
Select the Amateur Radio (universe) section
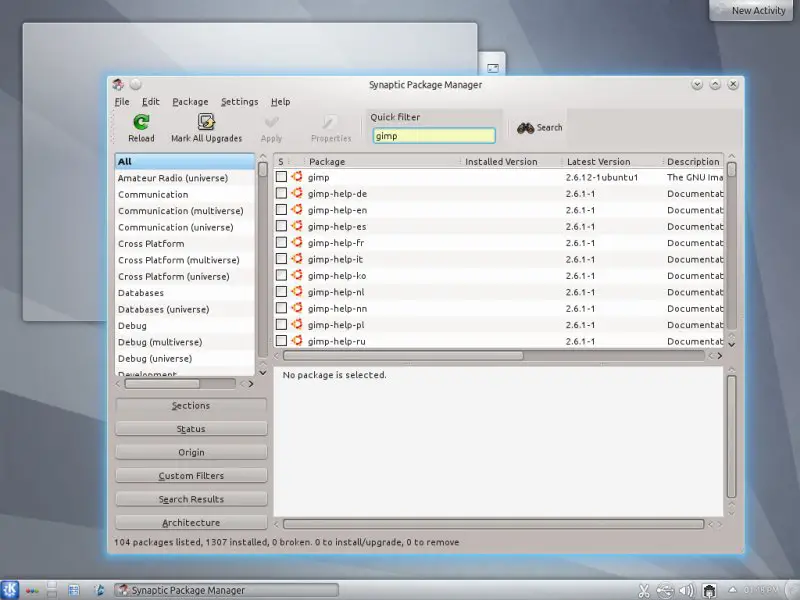pyautogui.click(x=185, y=178)
